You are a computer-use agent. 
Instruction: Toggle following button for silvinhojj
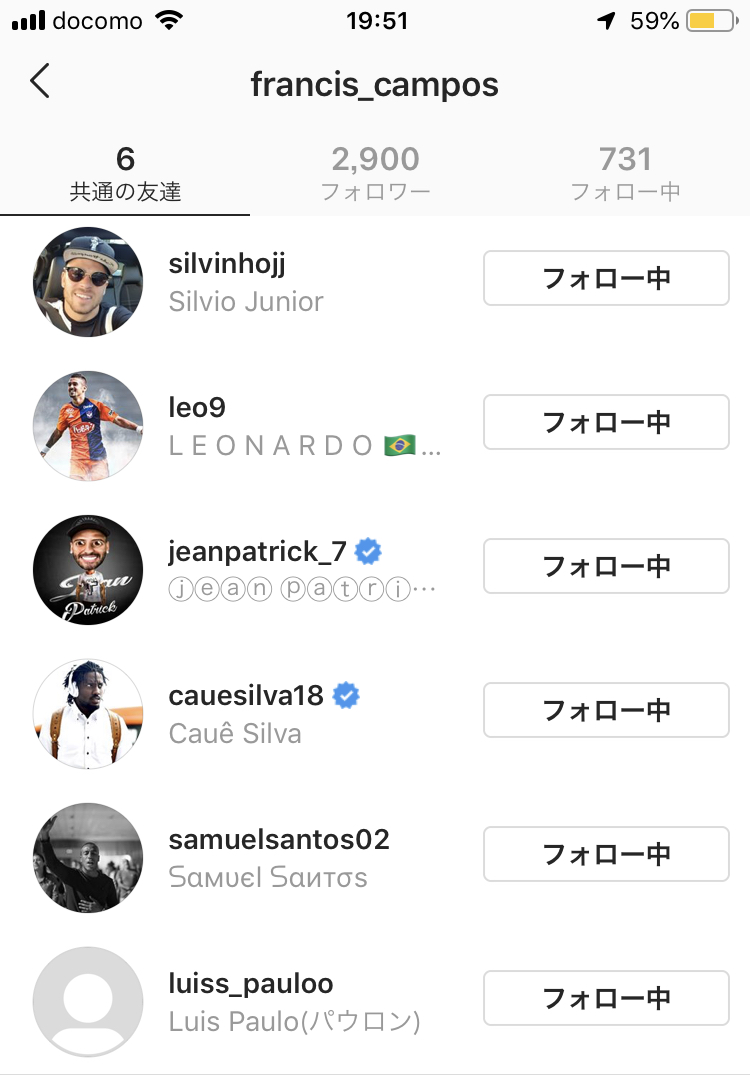pyautogui.click(x=606, y=278)
